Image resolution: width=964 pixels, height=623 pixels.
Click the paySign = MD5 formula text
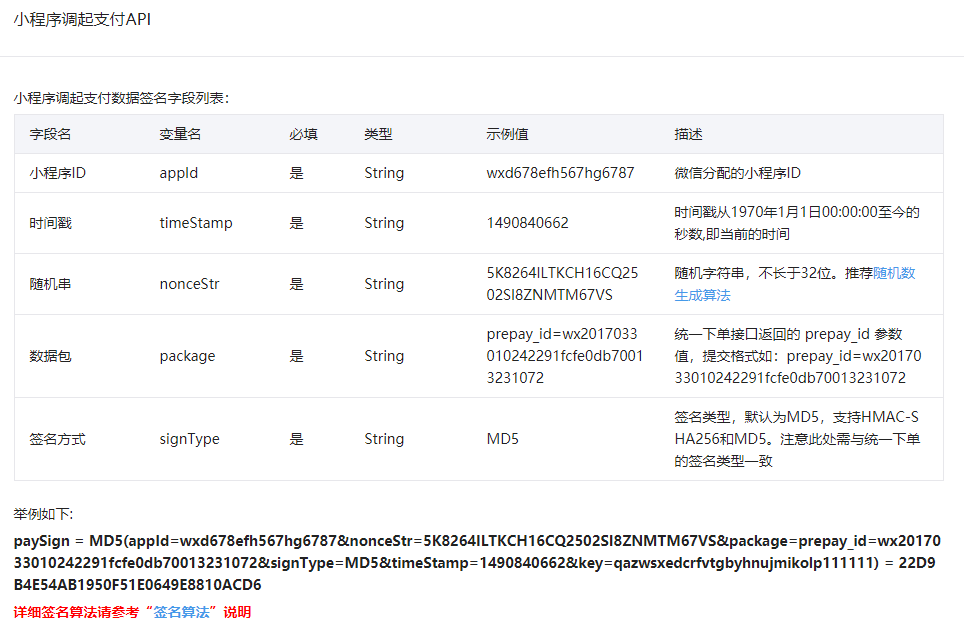coord(477,563)
